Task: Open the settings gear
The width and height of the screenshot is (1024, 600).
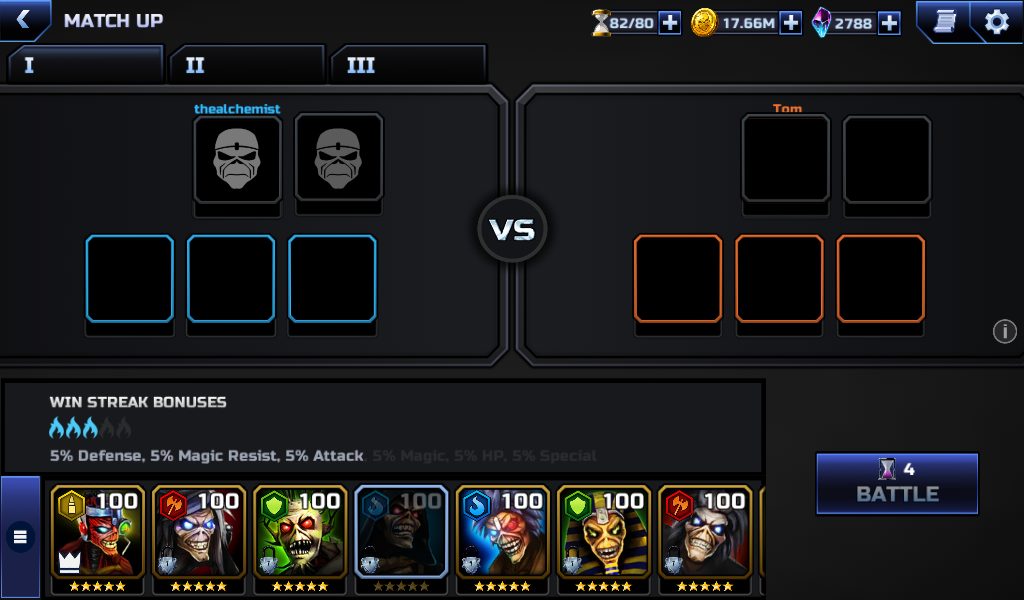Action: tap(997, 22)
